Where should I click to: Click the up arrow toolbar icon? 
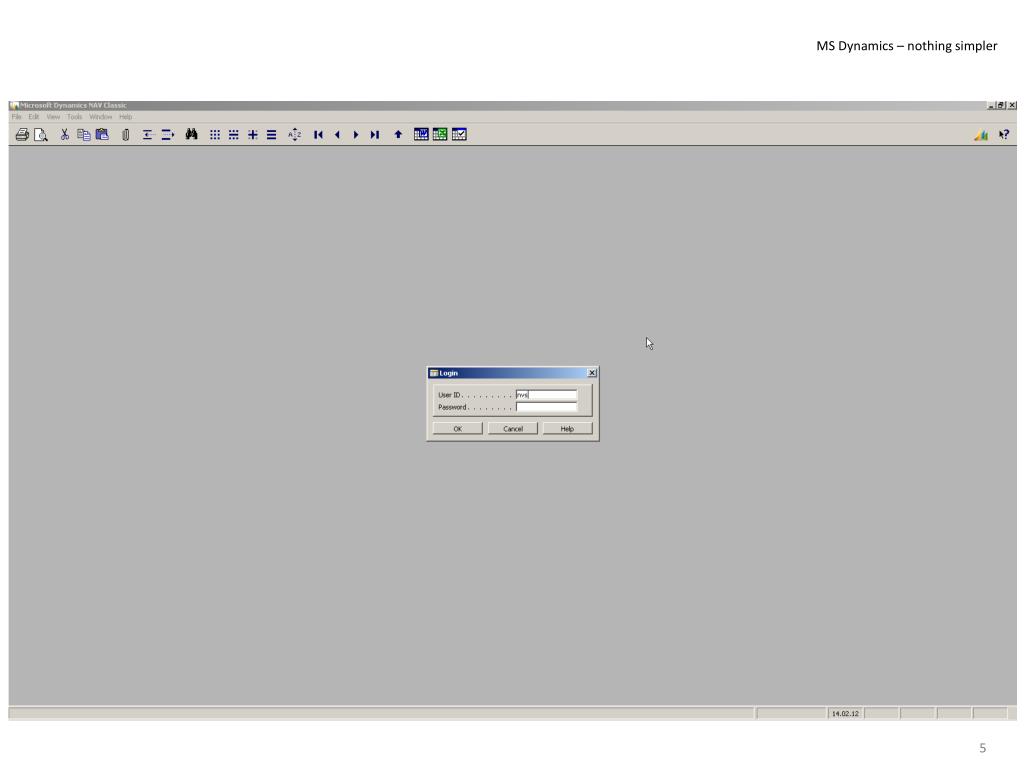398,134
